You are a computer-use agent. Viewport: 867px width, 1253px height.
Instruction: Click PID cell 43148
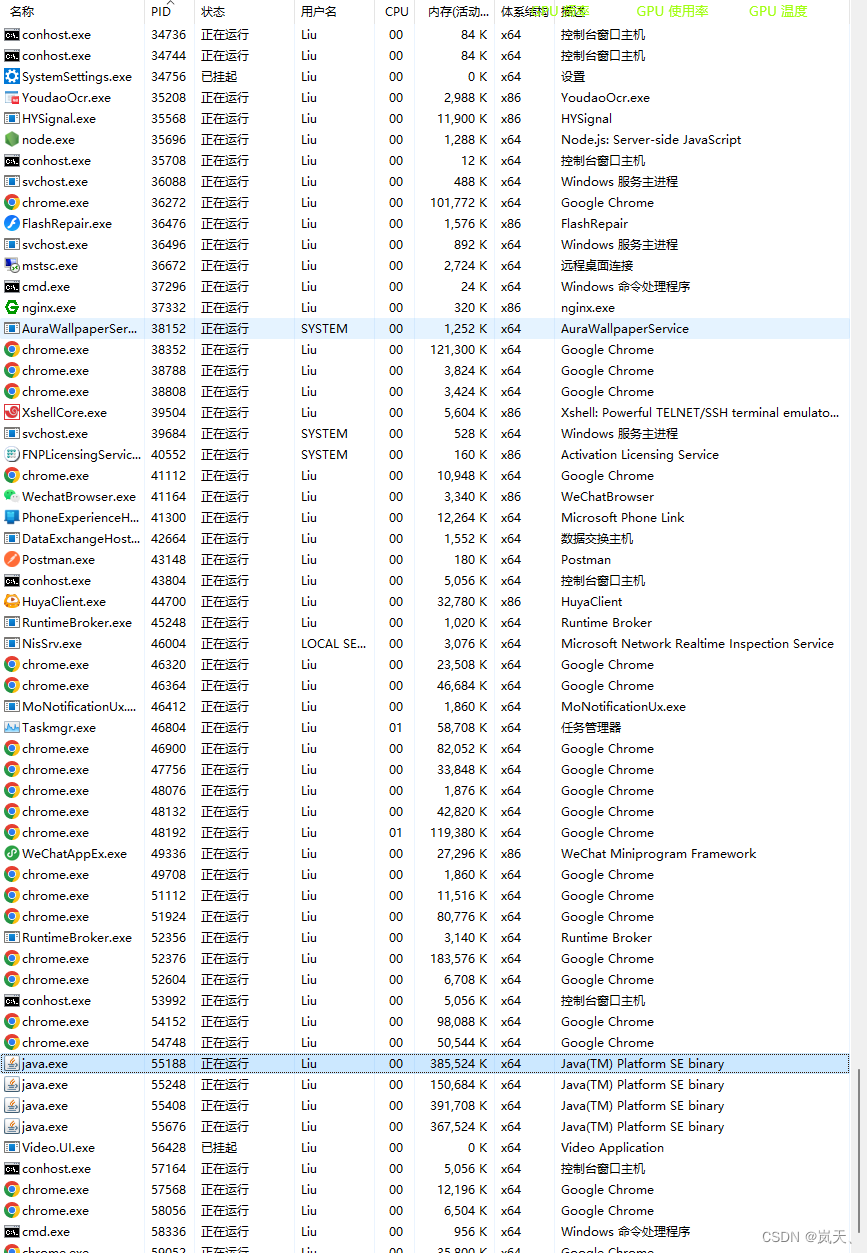(x=168, y=560)
